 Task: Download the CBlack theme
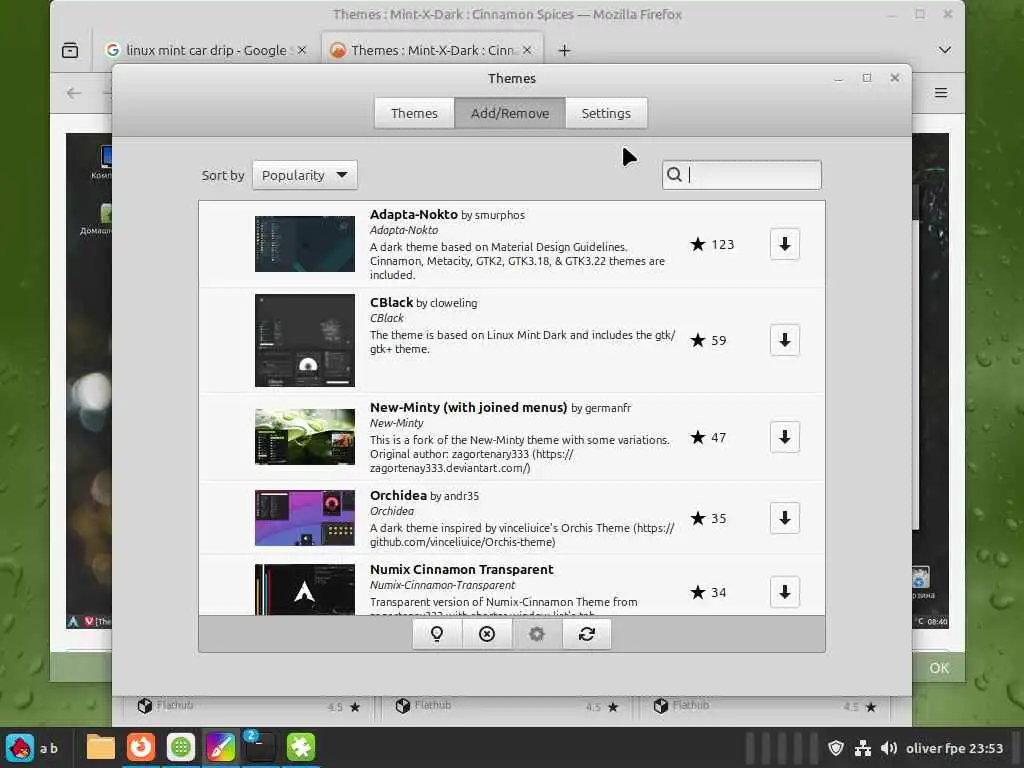[x=784, y=340]
